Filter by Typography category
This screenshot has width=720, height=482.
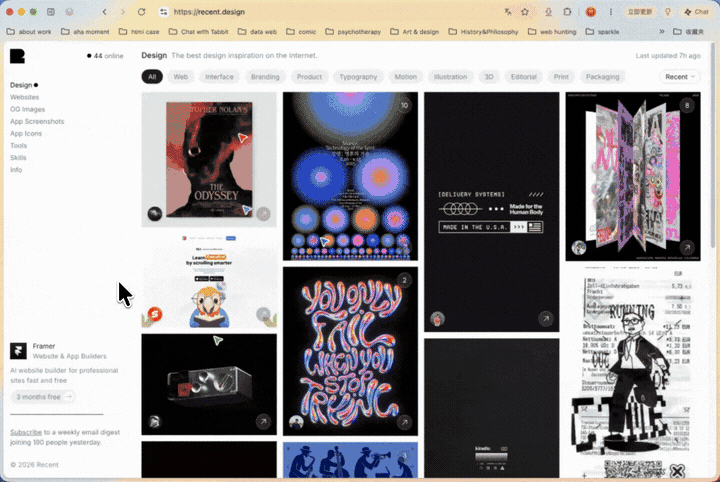coord(358,77)
